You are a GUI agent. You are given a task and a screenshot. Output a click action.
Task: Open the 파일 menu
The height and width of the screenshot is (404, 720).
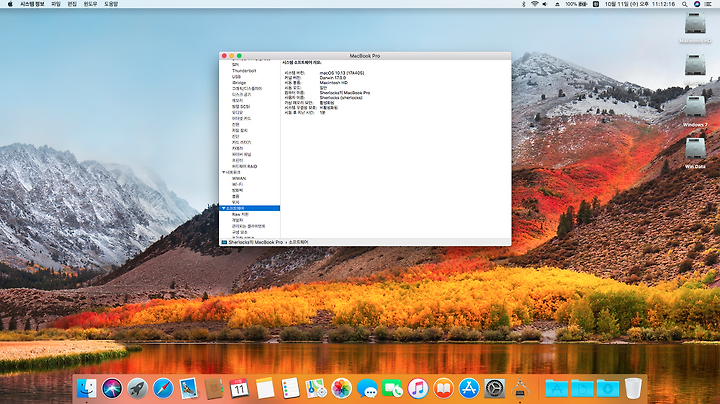point(56,4)
